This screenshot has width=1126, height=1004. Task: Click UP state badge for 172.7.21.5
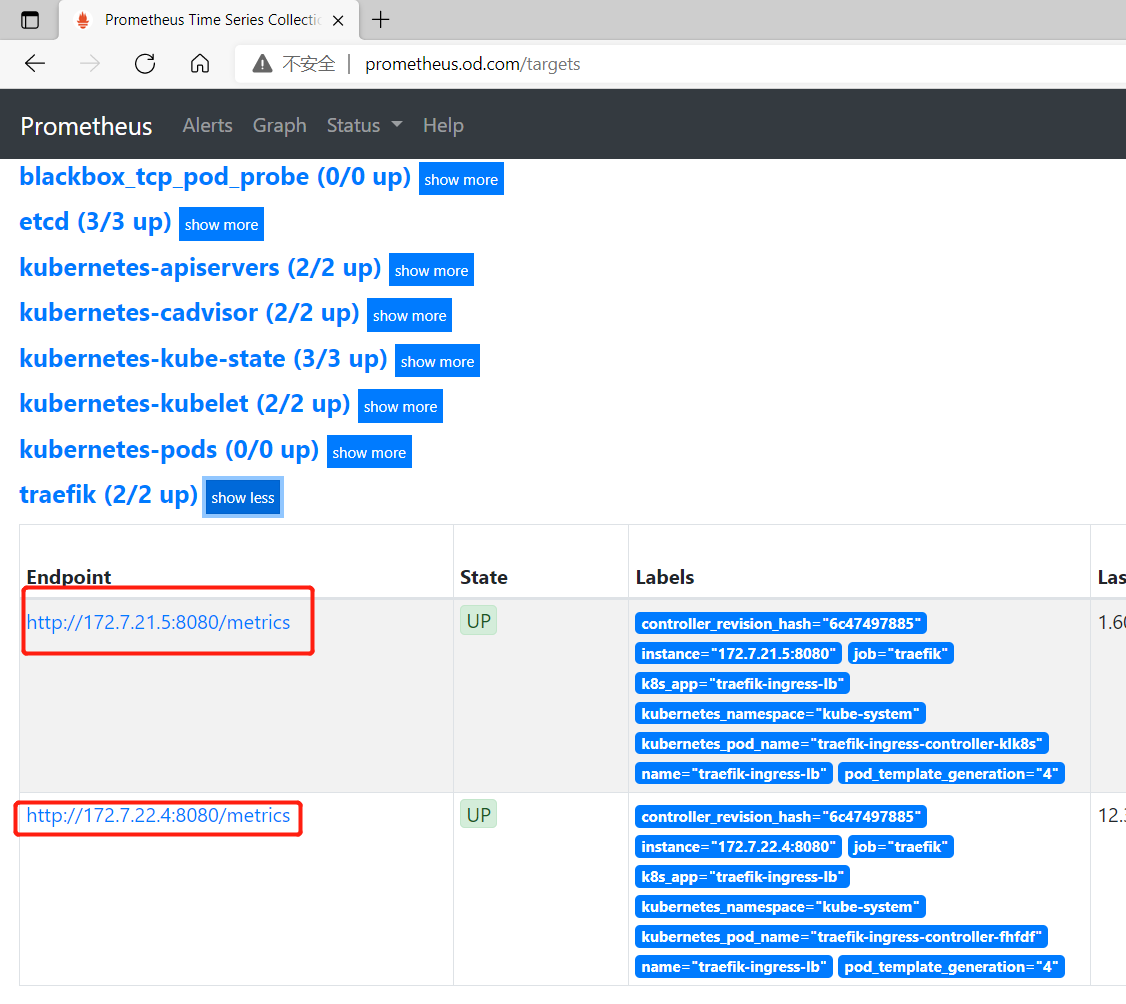pos(478,620)
